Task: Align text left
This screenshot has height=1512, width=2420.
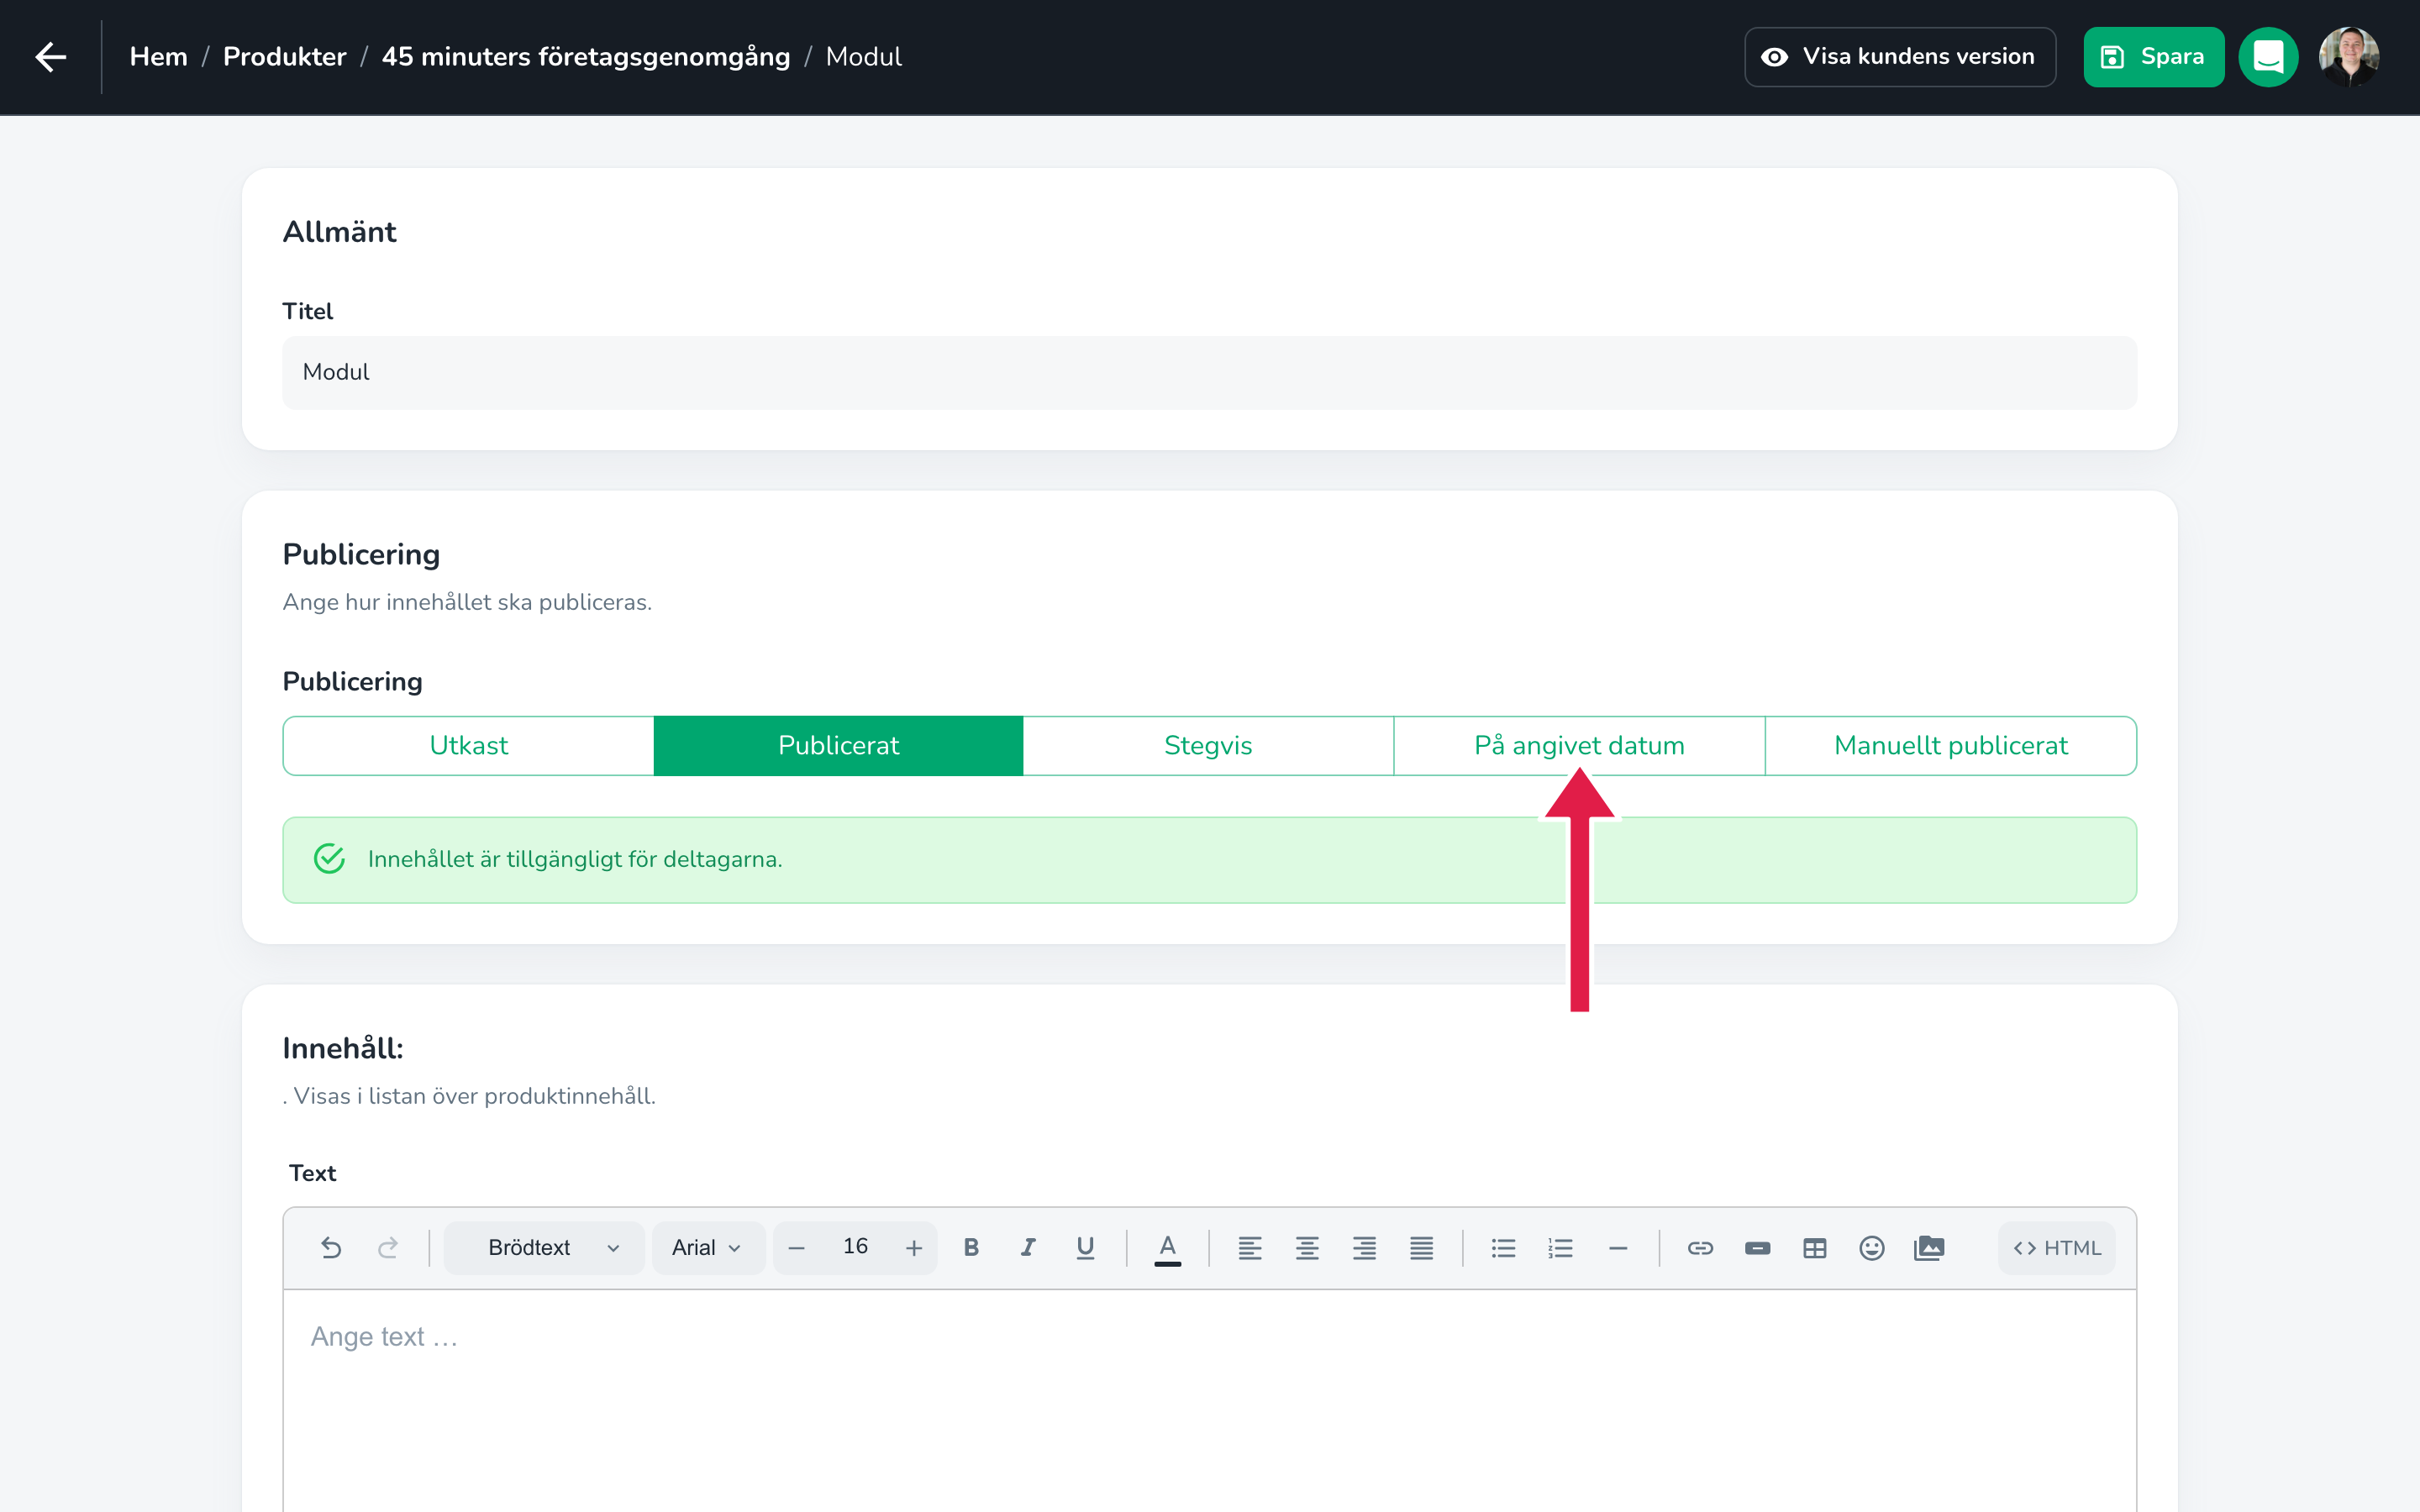Action: coord(1250,1247)
